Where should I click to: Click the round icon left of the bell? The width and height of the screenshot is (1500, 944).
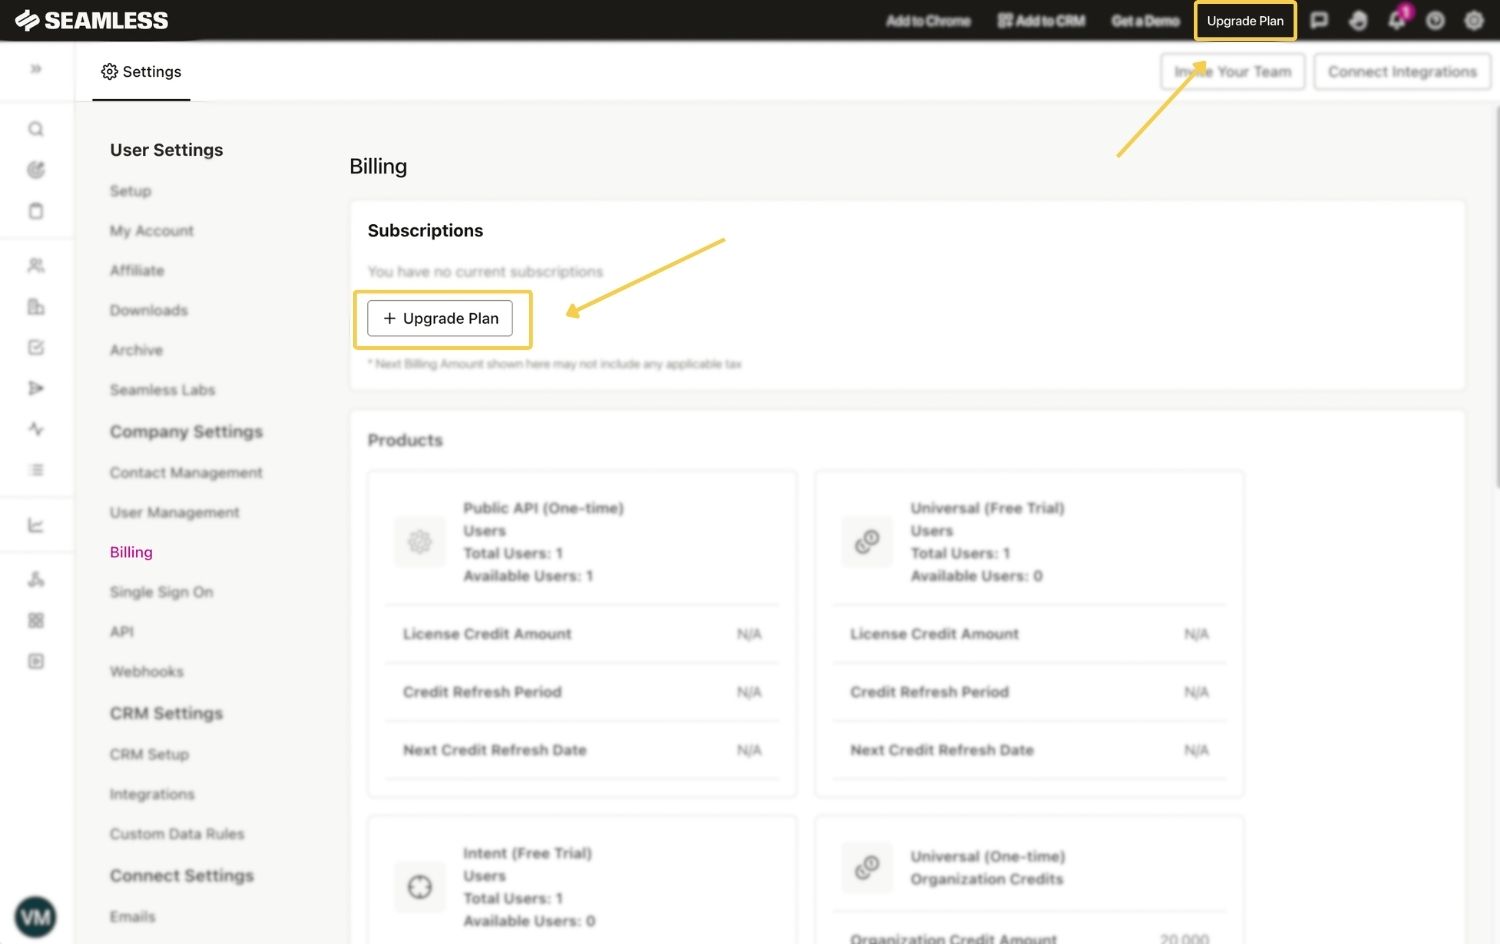[x=1358, y=20]
